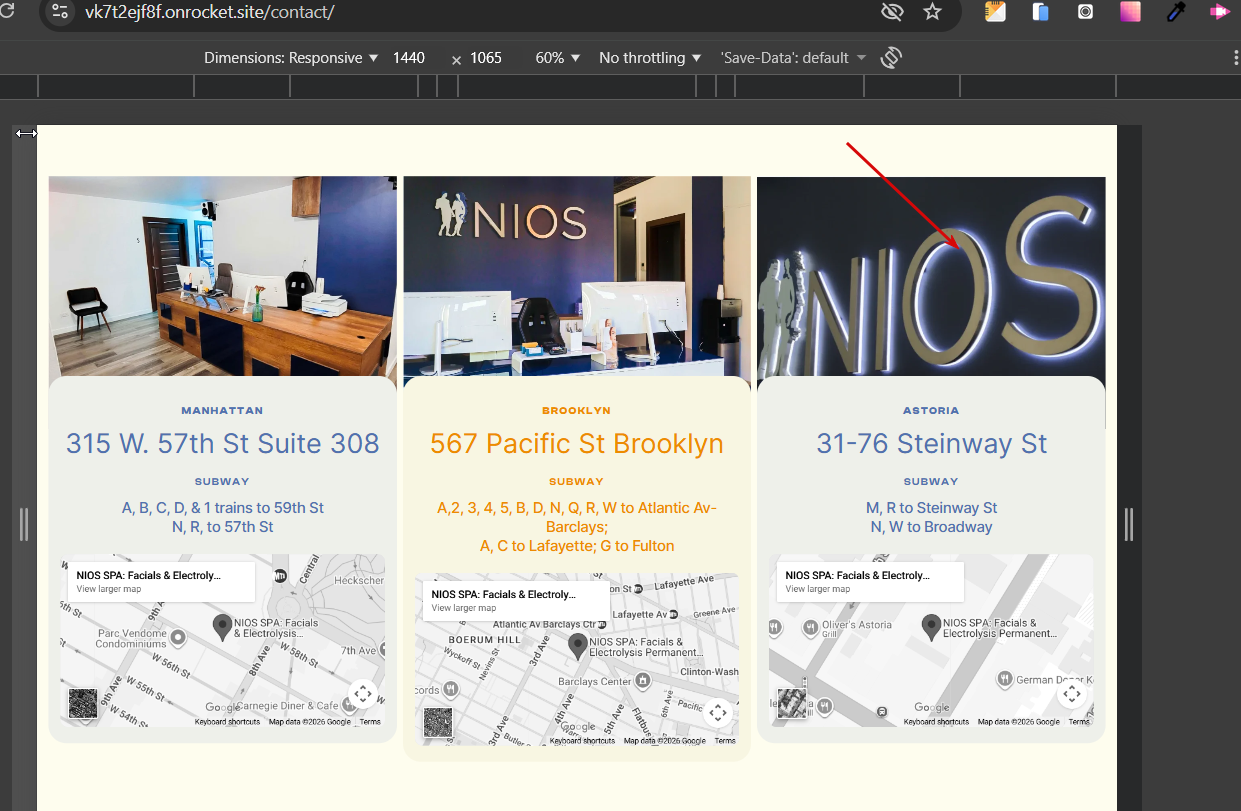Click the Manhattan reception desk photo
This screenshot has width=1241, height=811.
223,277
